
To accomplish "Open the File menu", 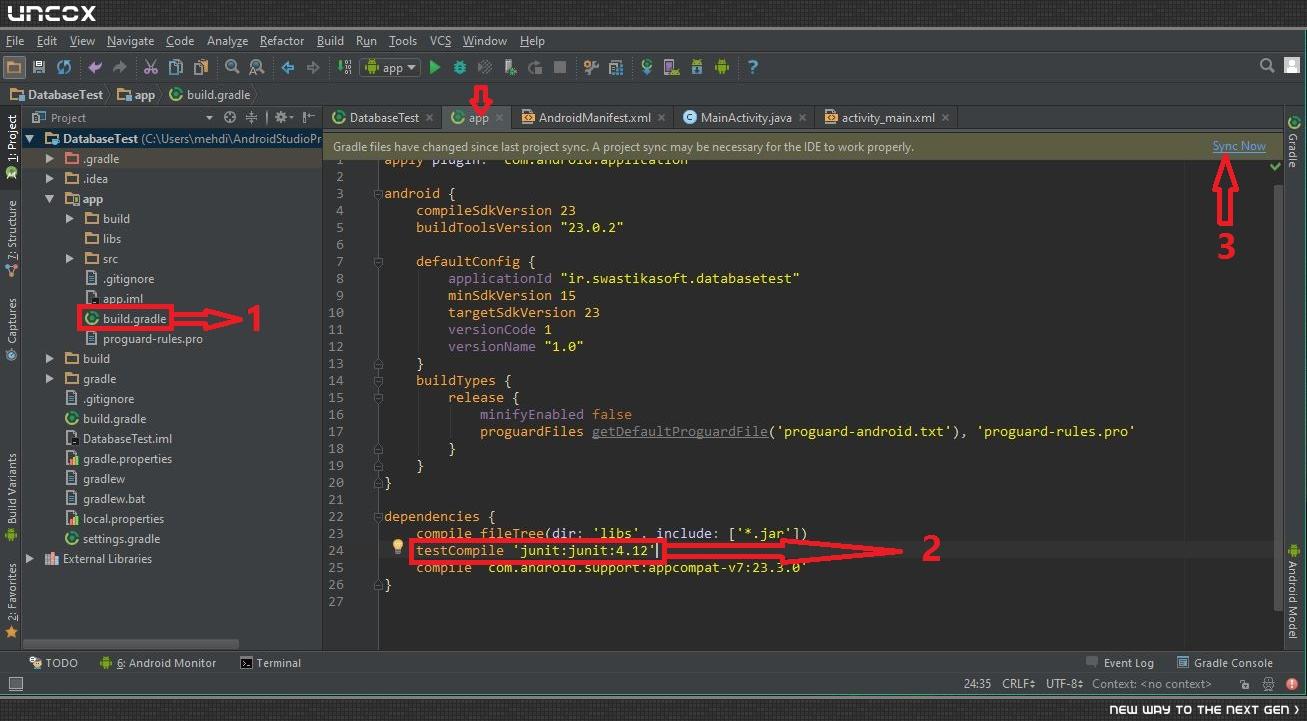I will click(14, 41).
